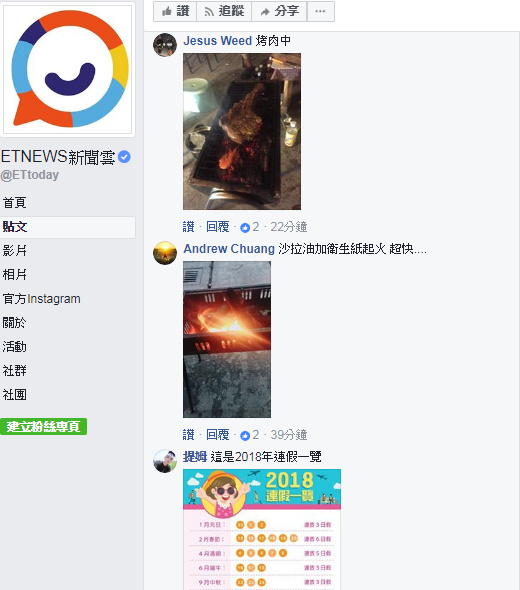Open Jesus Weed's profile avatar

(x=165, y=45)
